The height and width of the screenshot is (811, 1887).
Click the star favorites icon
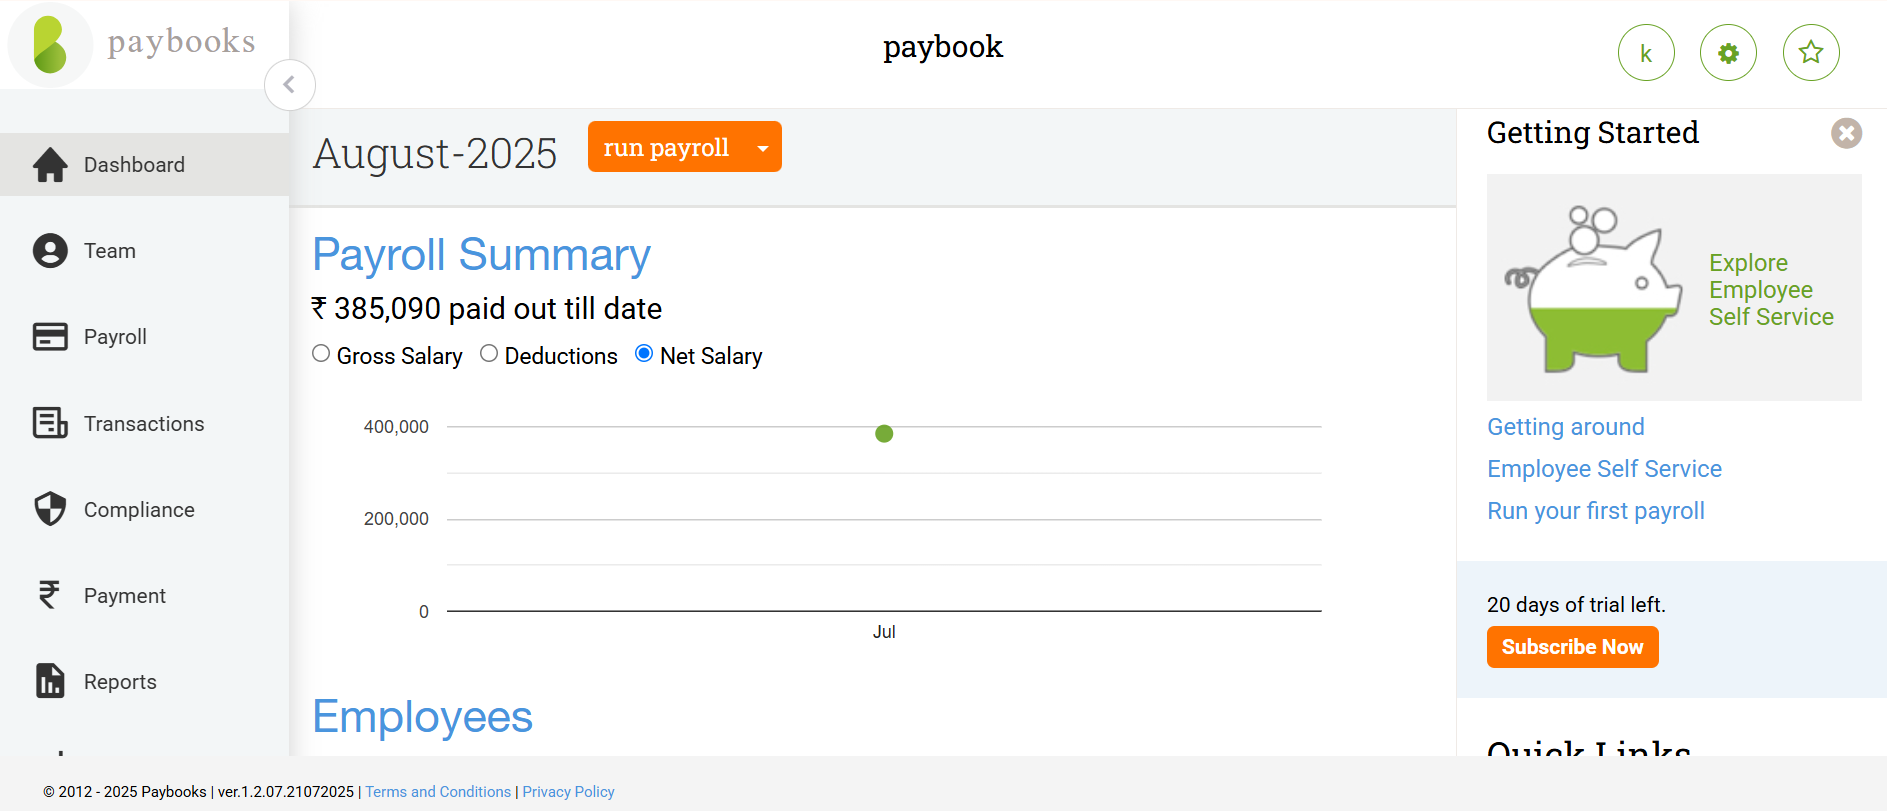(x=1811, y=53)
